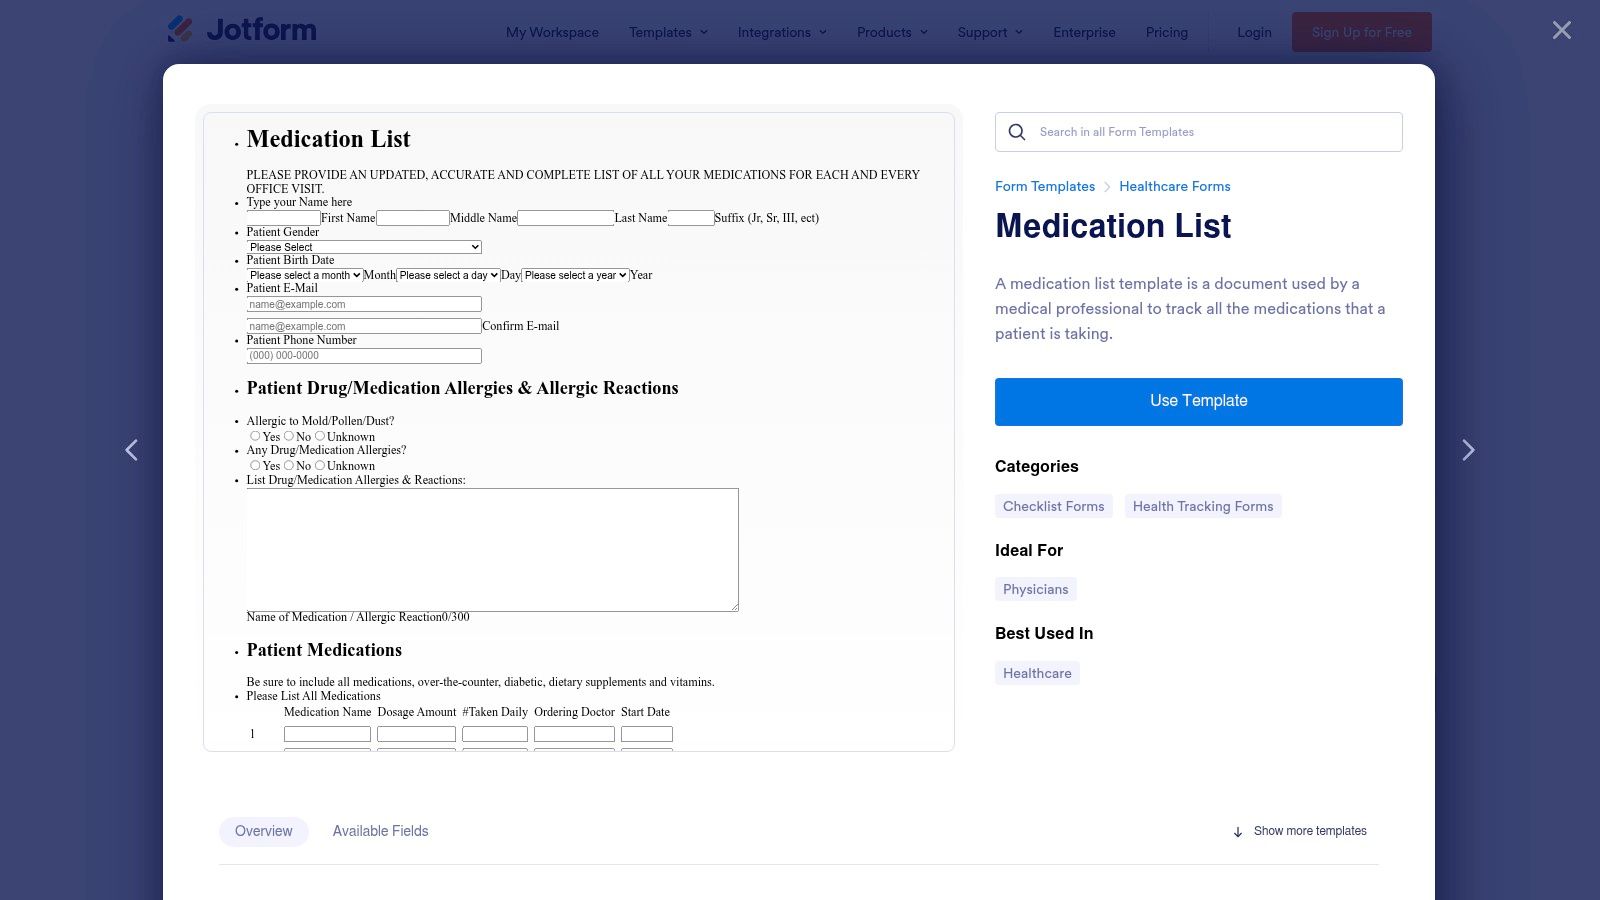
Task: Open the birth year selection dropdown
Action: [x=575, y=274]
